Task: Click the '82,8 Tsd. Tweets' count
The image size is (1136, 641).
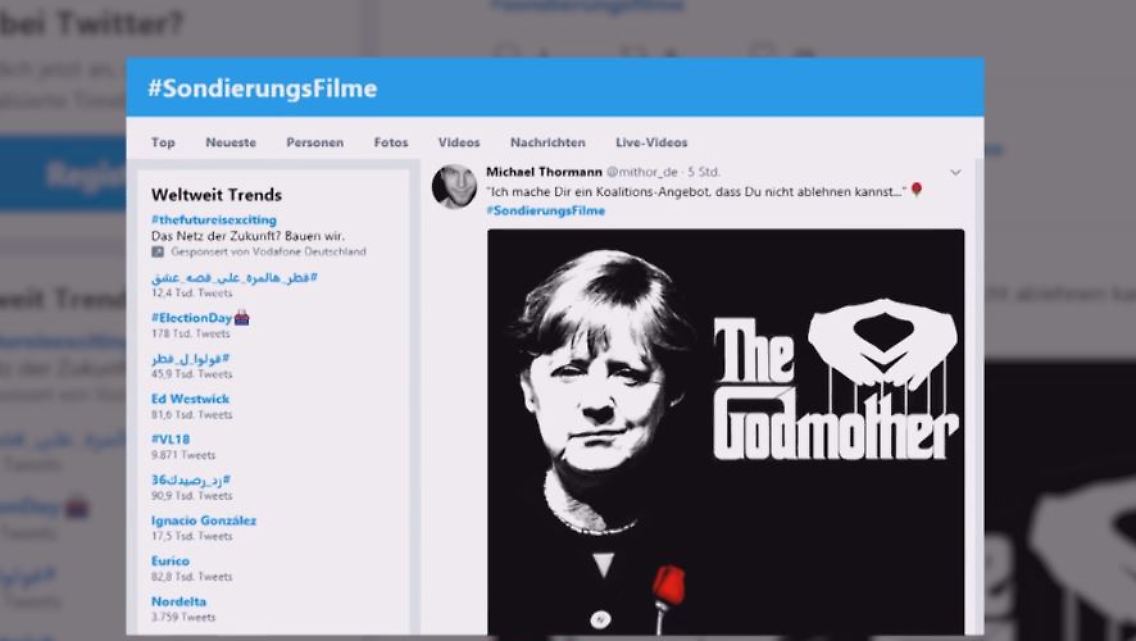Action: (191, 577)
